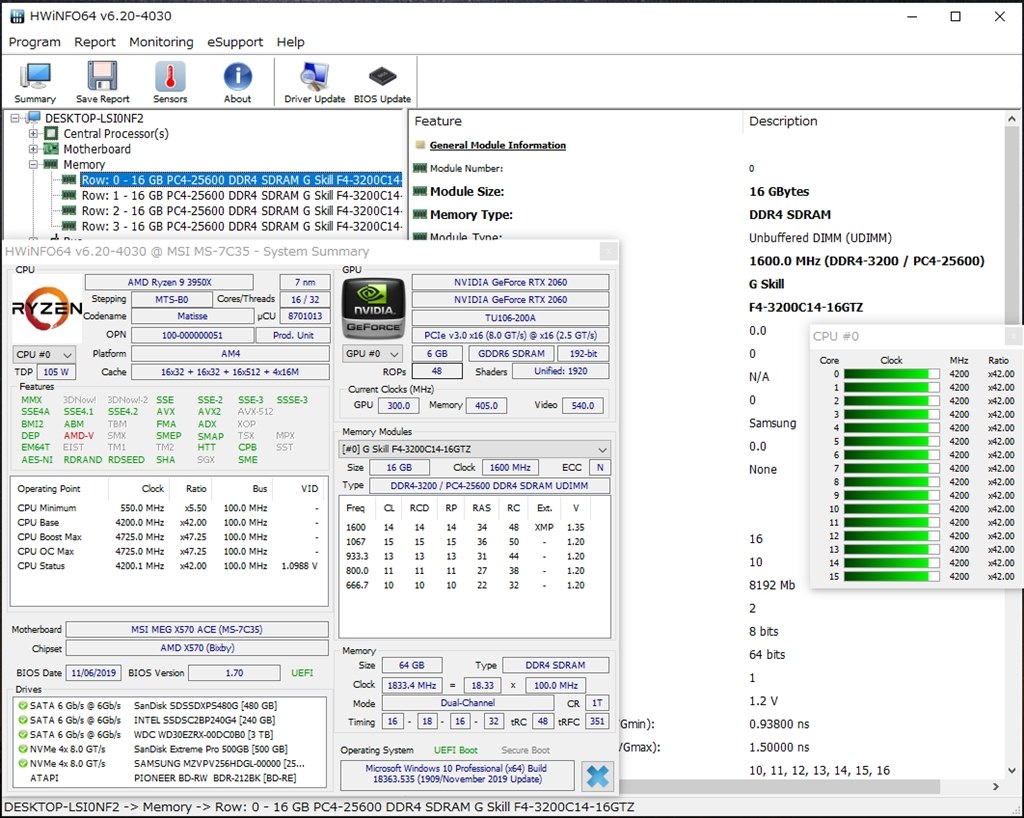
Task: Open the Help menu
Action: pyautogui.click(x=291, y=42)
